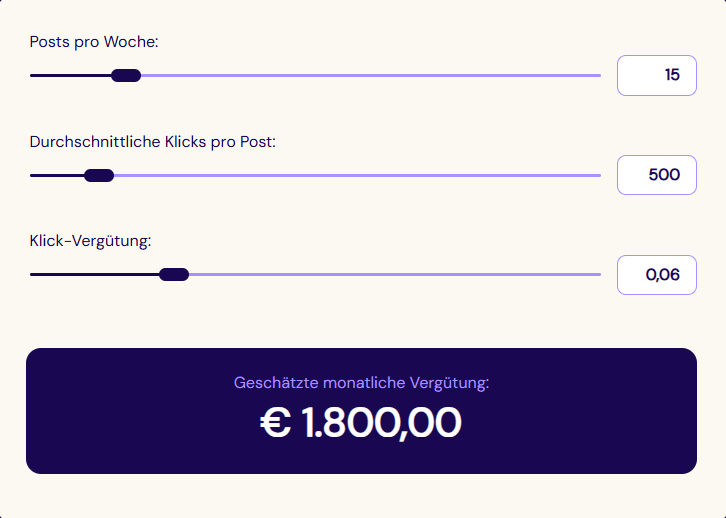Click the Klick-Vergütung slider handle
The image size is (726, 518).
[174, 274]
